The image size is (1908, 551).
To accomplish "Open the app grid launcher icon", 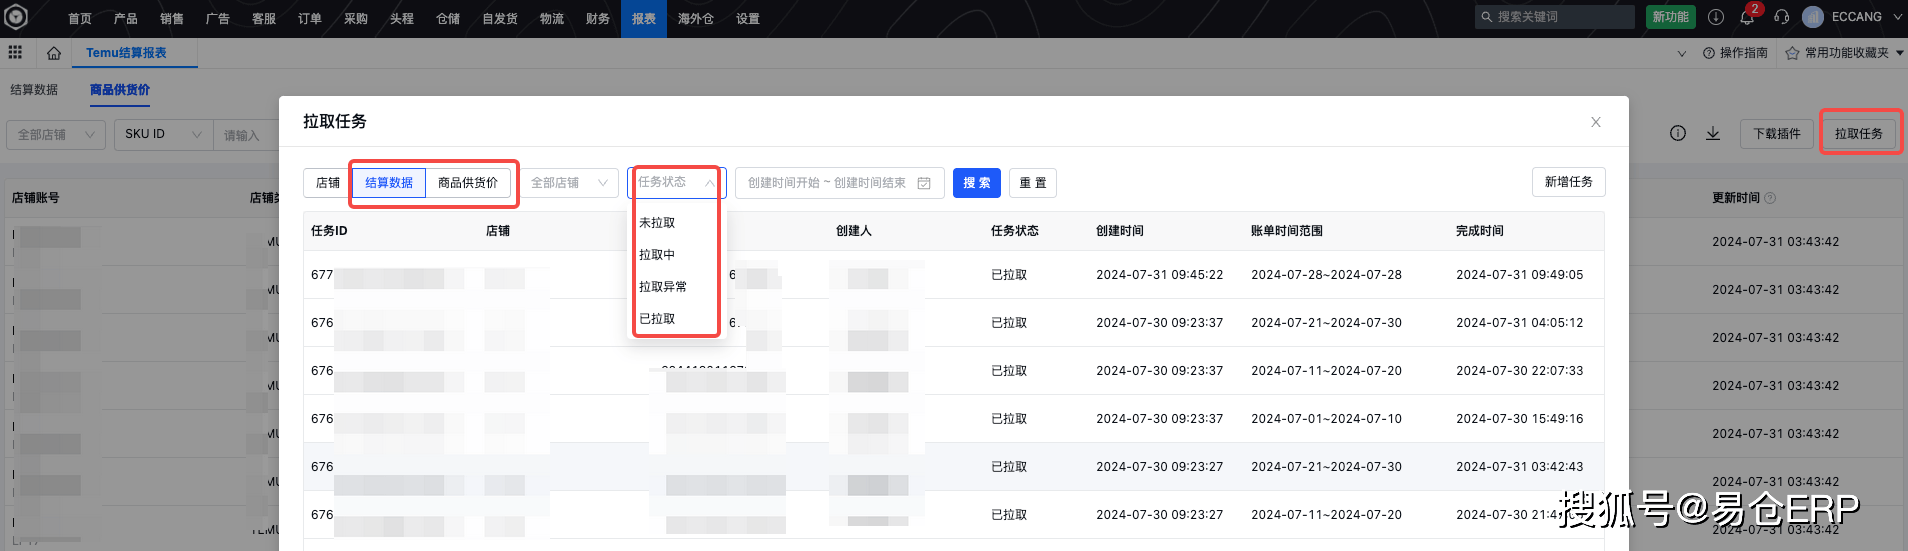I will coord(15,52).
